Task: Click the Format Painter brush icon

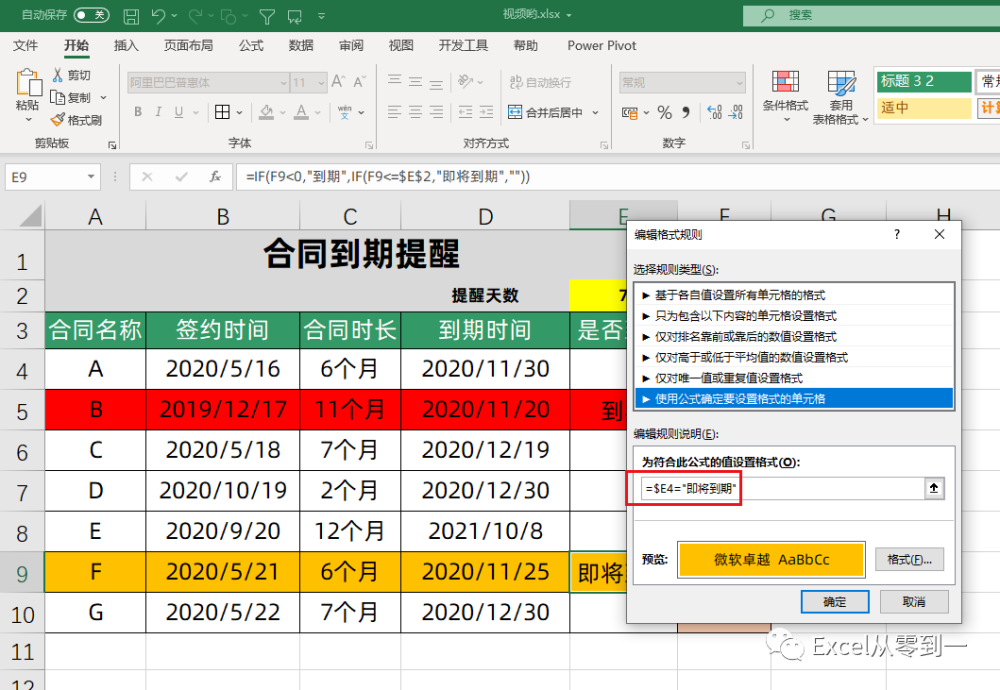Action: 57,119
